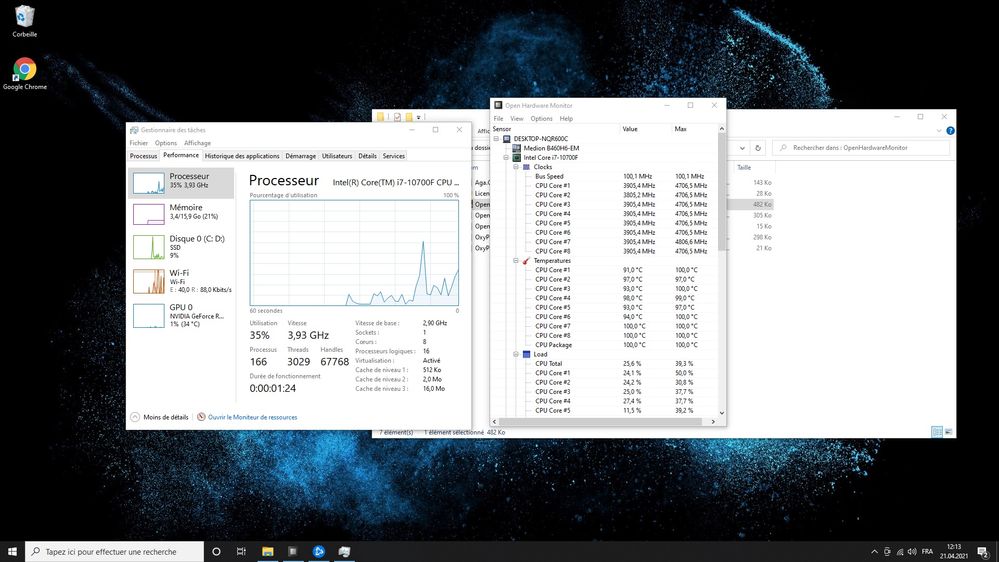999x562 pixels.
Task: Click the scroll-down arrow in Open Hardware Monitor
Action: click(x=721, y=413)
